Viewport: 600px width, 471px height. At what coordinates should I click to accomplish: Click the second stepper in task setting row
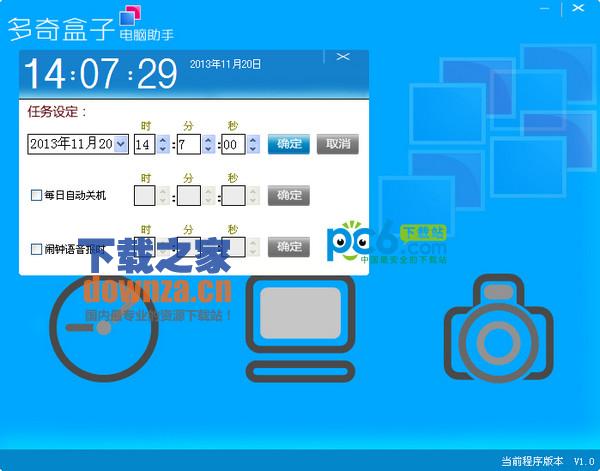(x=253, y=144)
